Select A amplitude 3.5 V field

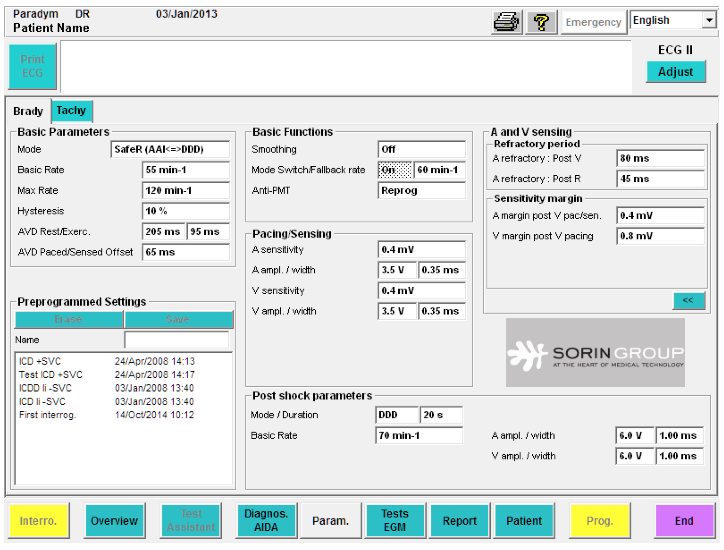[x=397, y=270]
